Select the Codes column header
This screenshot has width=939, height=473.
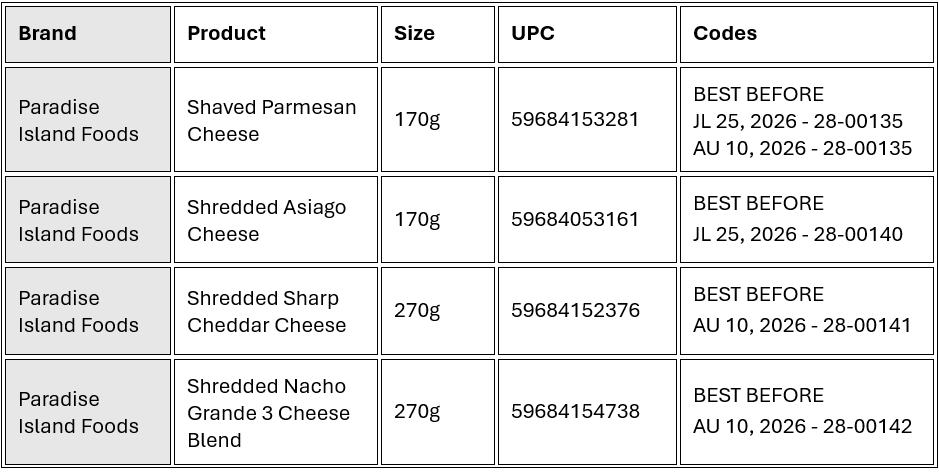tap(725, 33)
